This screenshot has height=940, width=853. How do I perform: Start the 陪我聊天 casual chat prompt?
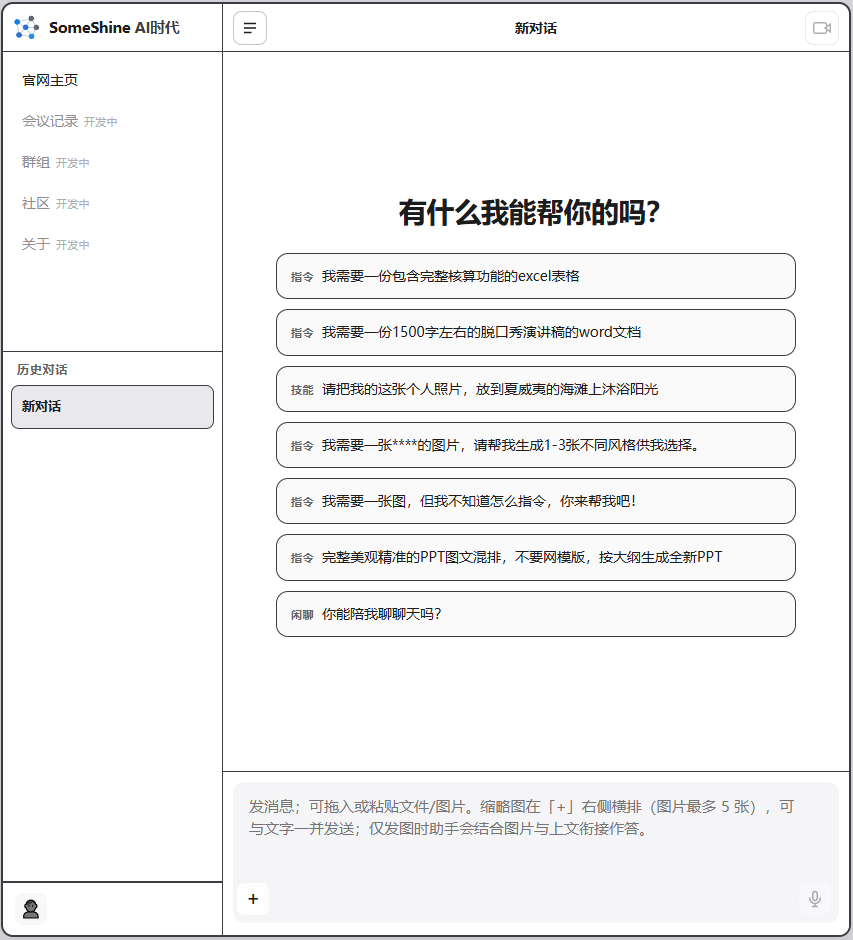(535, 613)
